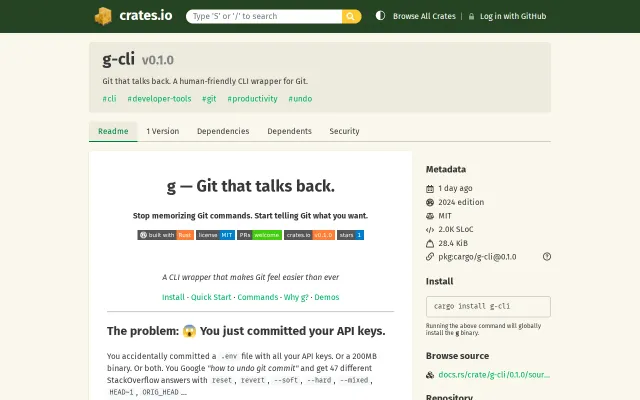640x400 pixels.
Task: Click the built with Rust badge
Action: [x=165, y=235]
